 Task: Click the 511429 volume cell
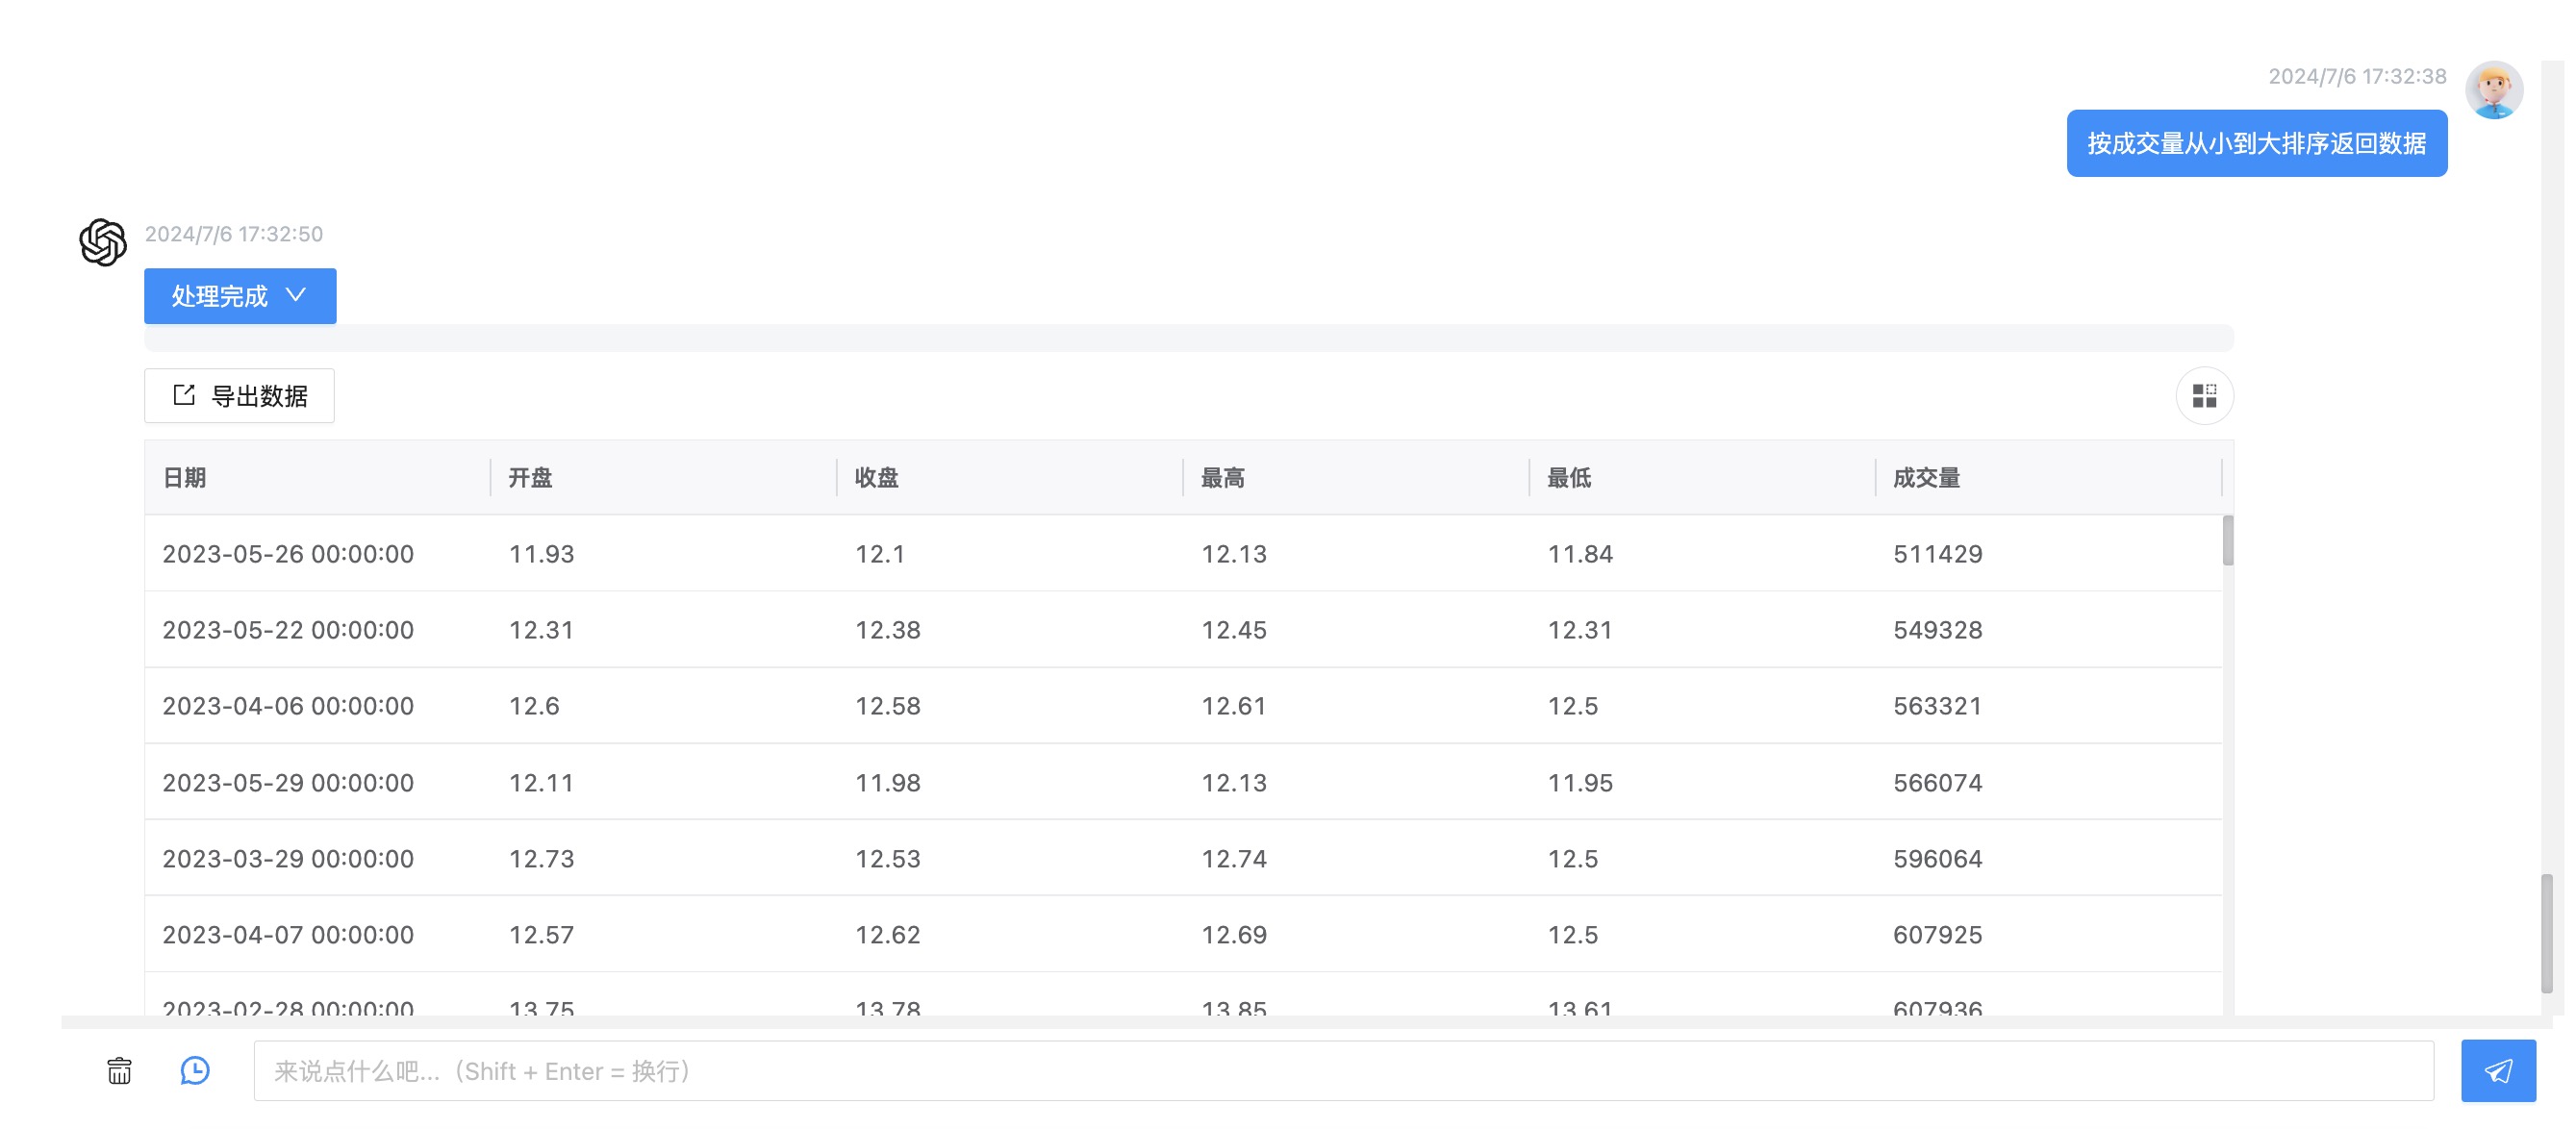(x=1937, y=553)
